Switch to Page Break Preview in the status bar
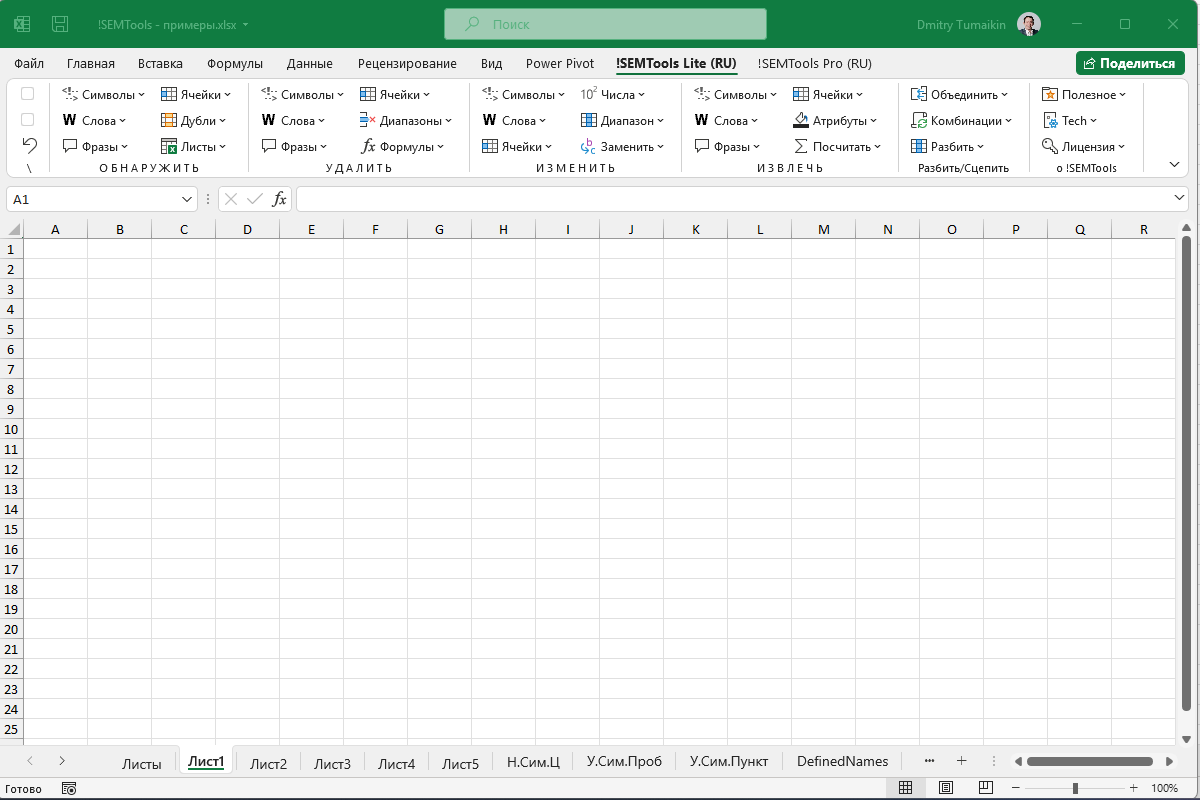The height and width of the screenshot is (800, 1200). click(985, 788)
